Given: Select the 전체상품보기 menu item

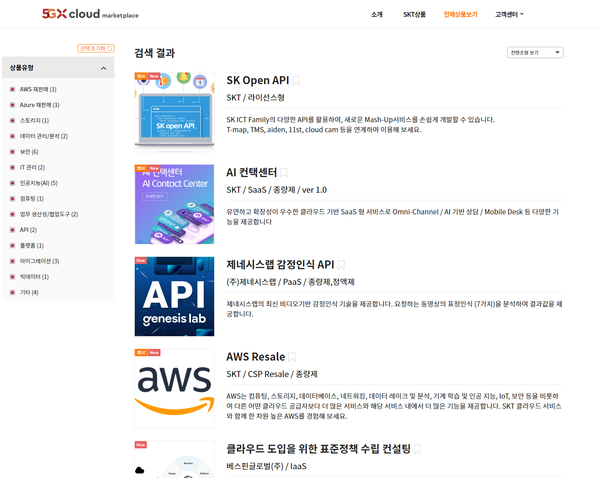Looking at the screenshot, I should click(461, 14).
